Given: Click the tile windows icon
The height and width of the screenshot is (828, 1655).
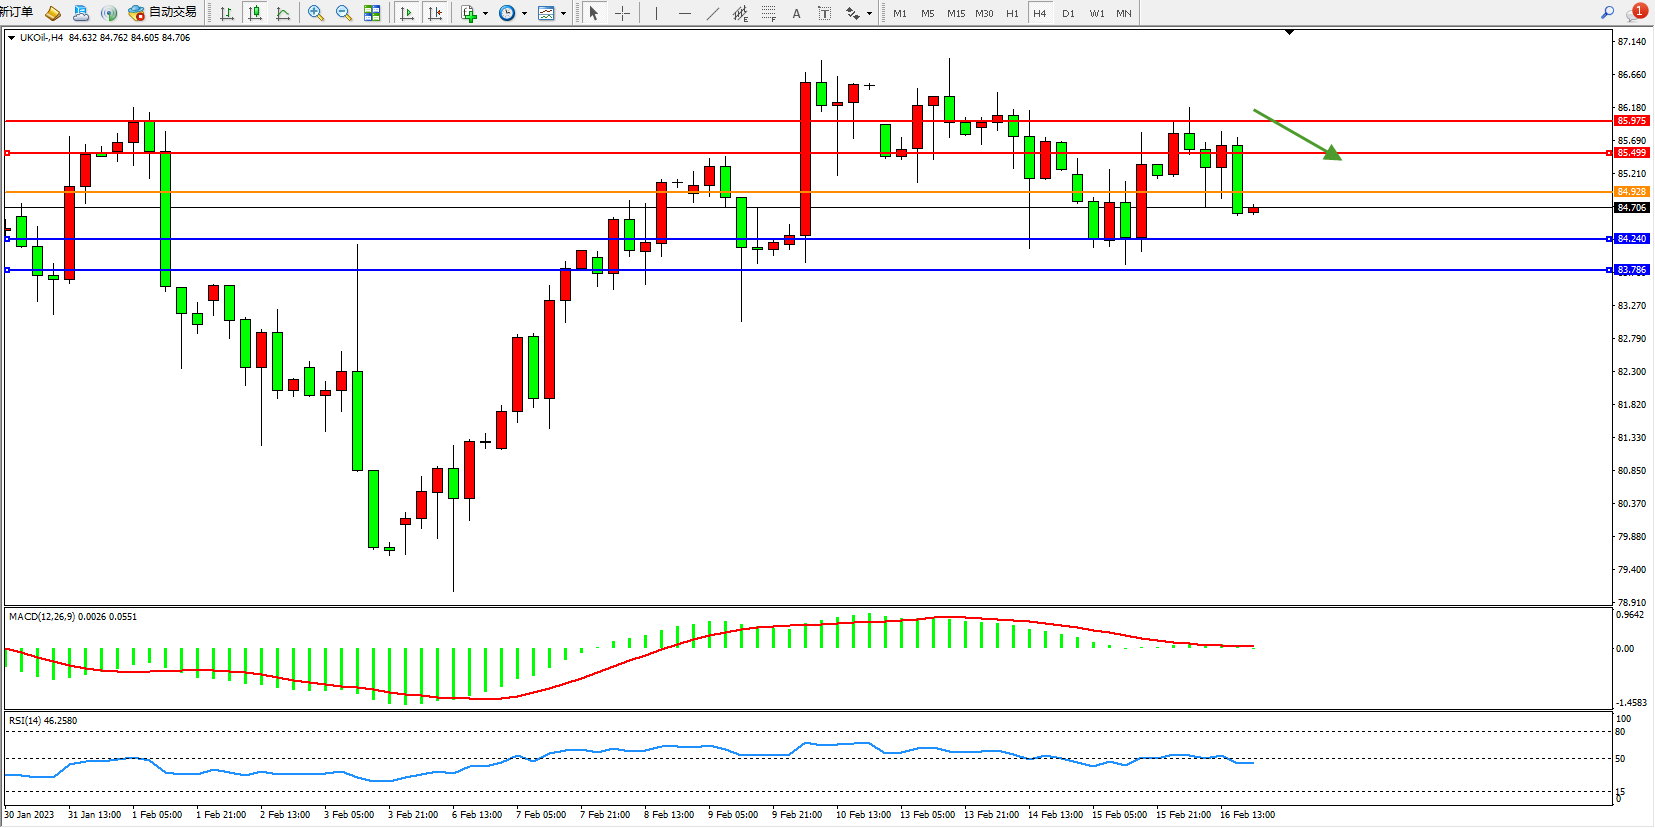Looking at the screenshot, I should (372, 13).
